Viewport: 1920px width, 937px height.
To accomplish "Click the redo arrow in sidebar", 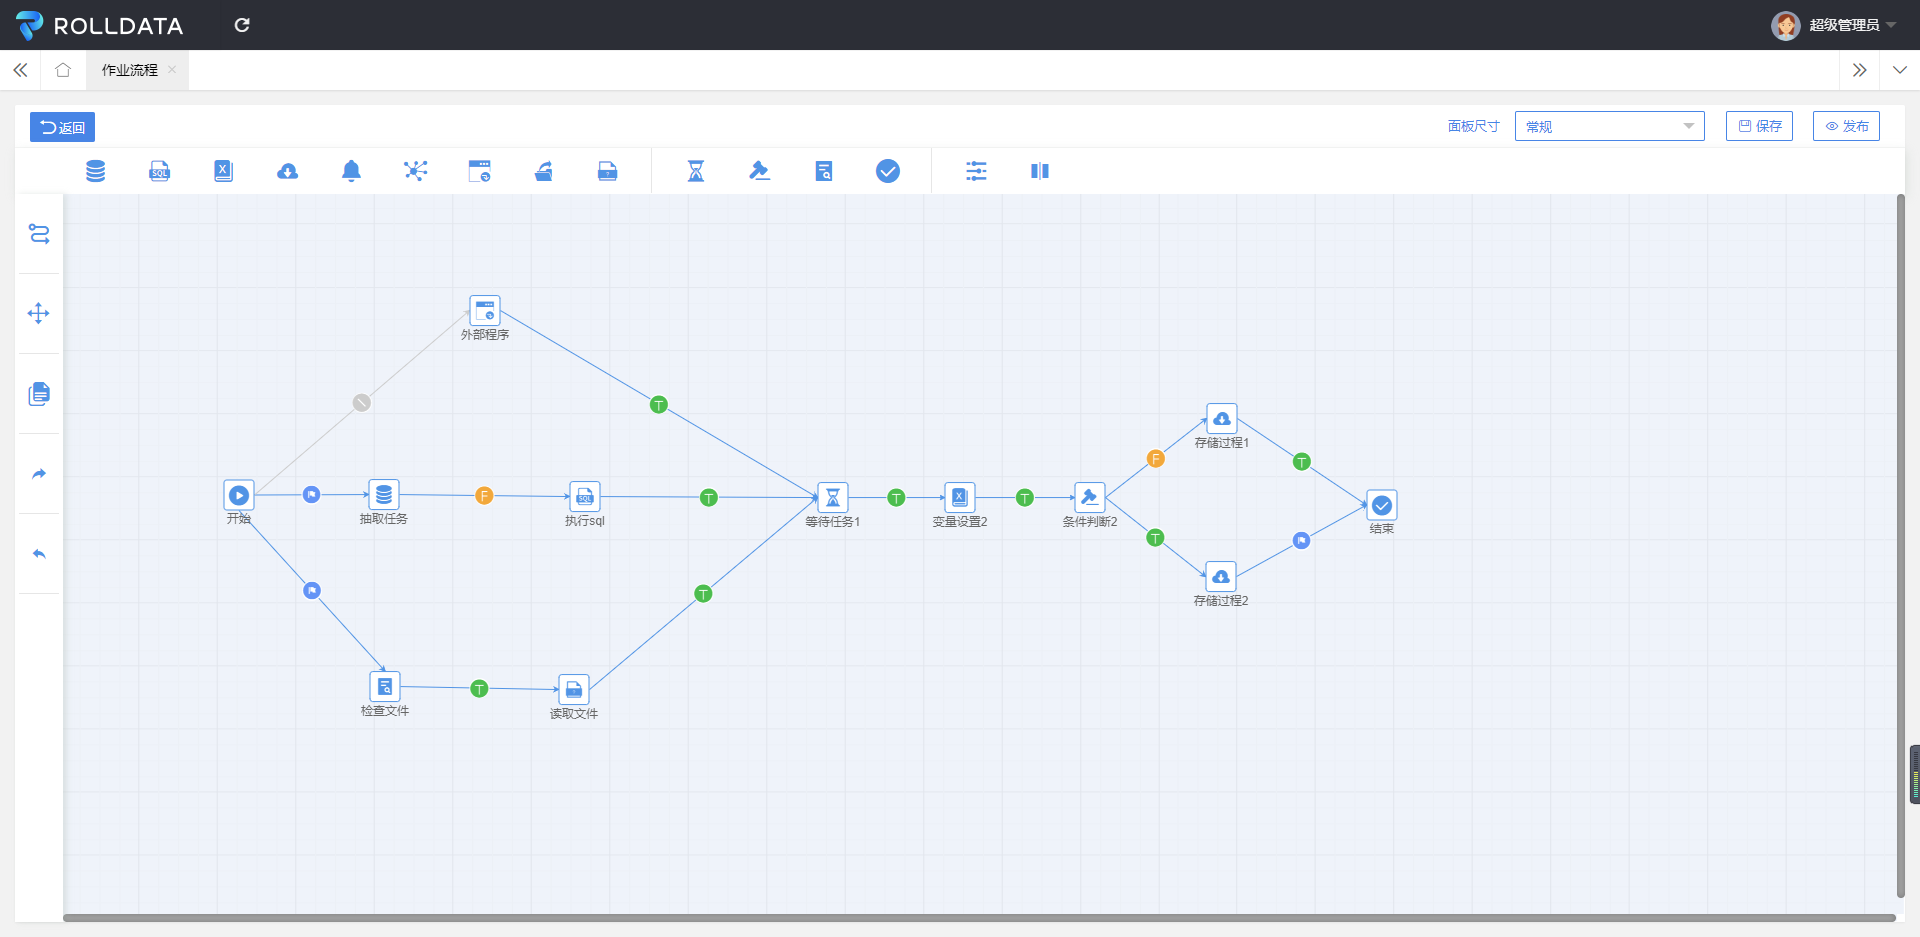I will (39, 474).
